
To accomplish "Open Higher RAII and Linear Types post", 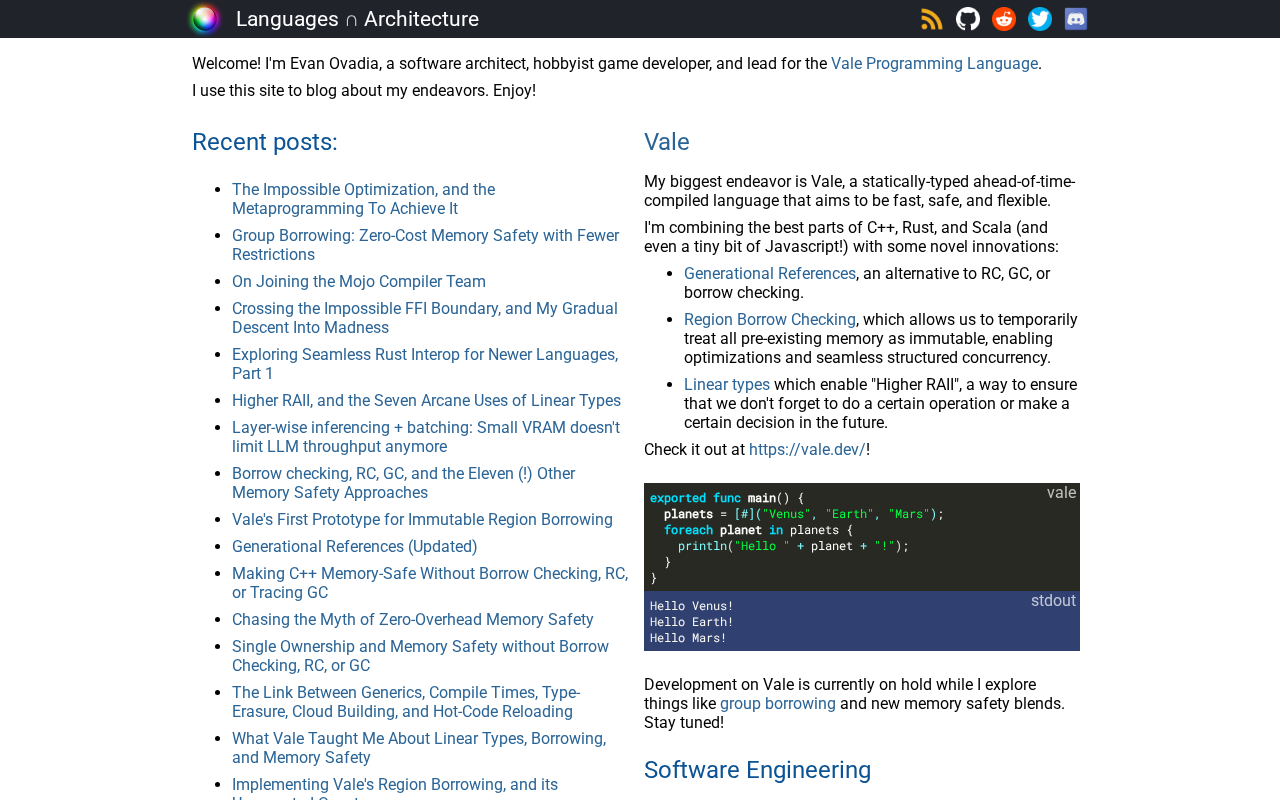I will 426,401.
